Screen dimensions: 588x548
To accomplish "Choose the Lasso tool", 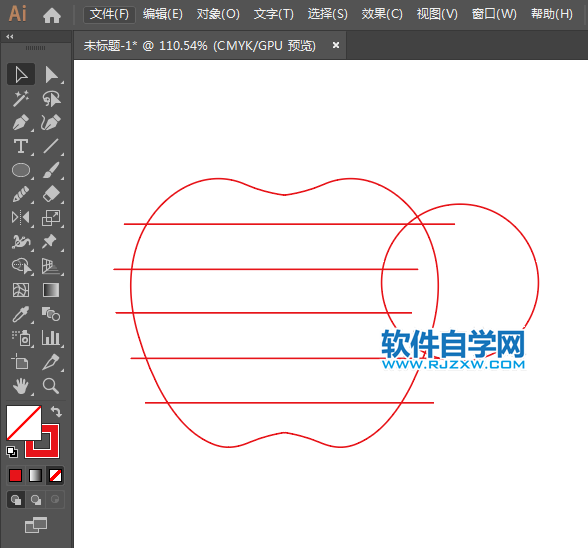I will [x=51, y=98].
